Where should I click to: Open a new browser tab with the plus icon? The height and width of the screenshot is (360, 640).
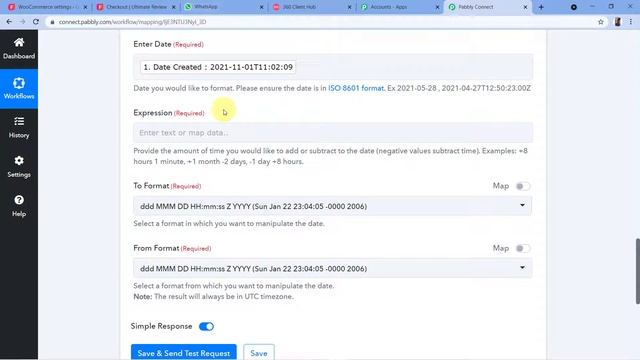[541, 7]
